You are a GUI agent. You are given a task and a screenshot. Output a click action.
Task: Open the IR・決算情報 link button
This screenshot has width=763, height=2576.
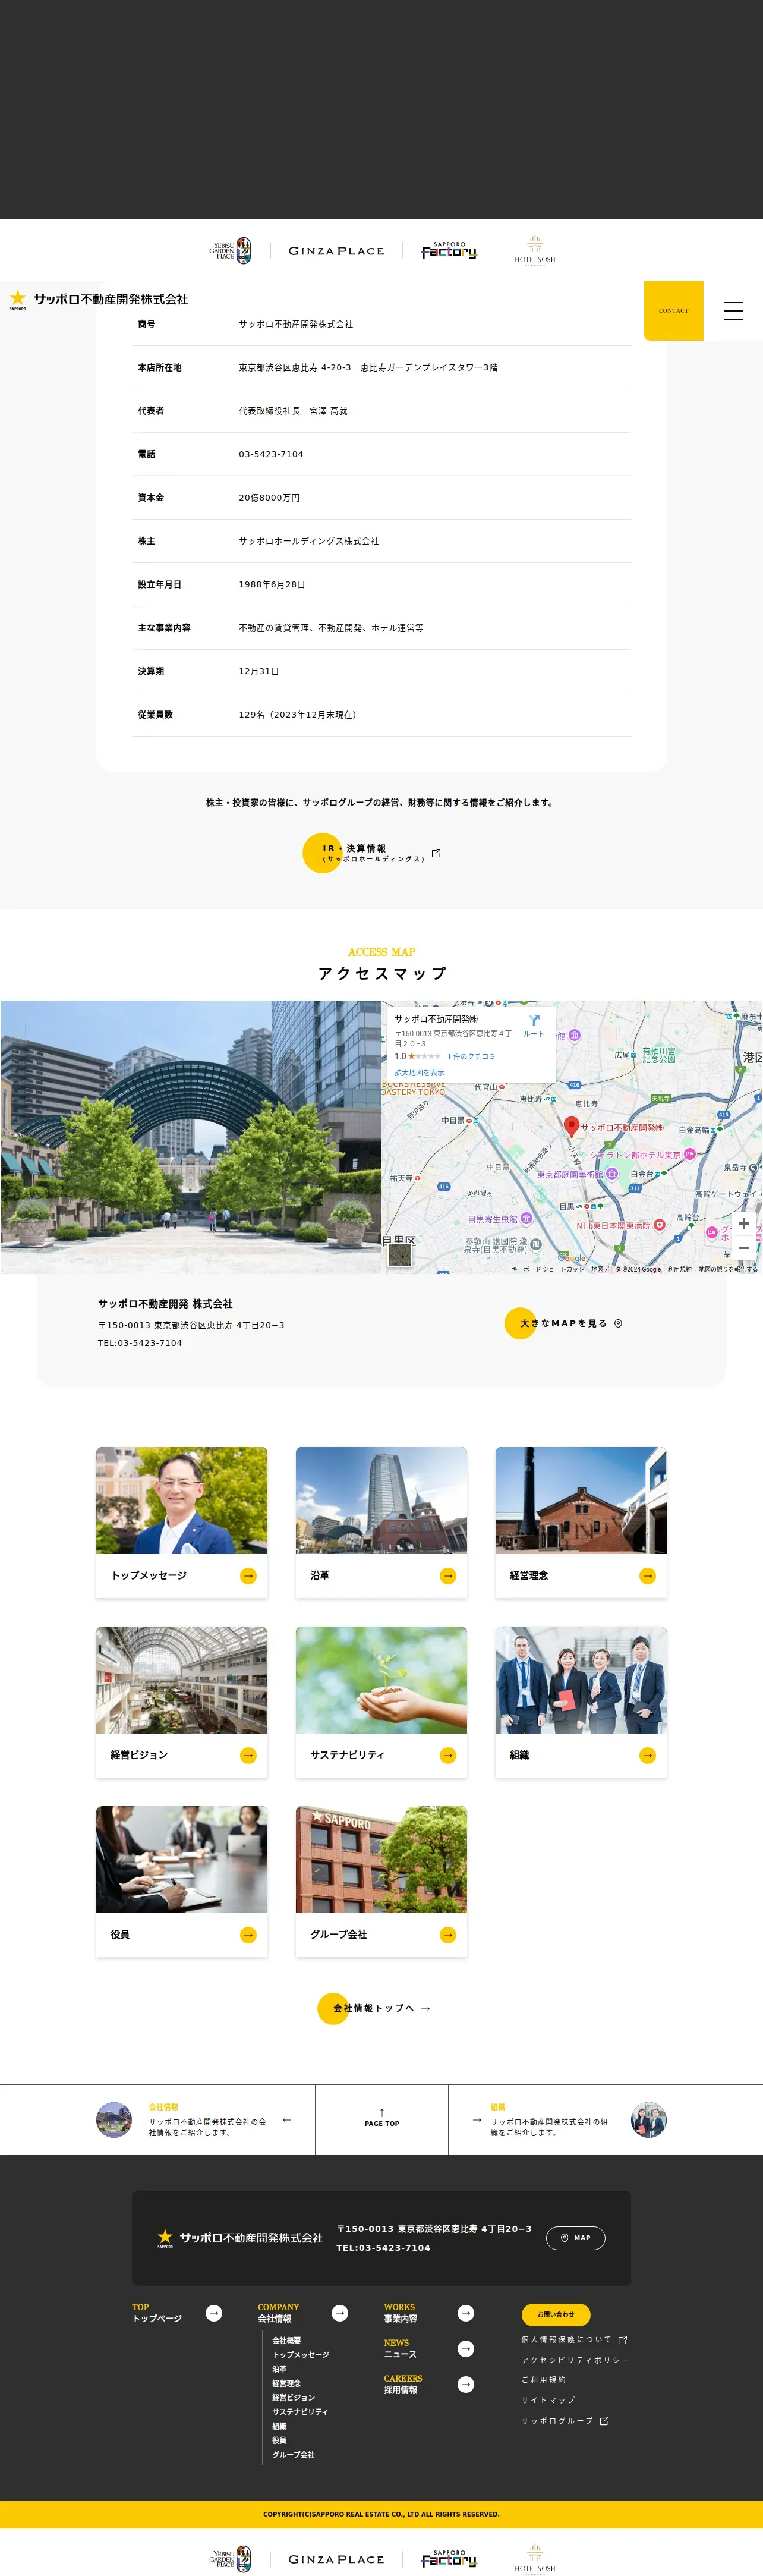pyautogui.click(x=371, y=853)
